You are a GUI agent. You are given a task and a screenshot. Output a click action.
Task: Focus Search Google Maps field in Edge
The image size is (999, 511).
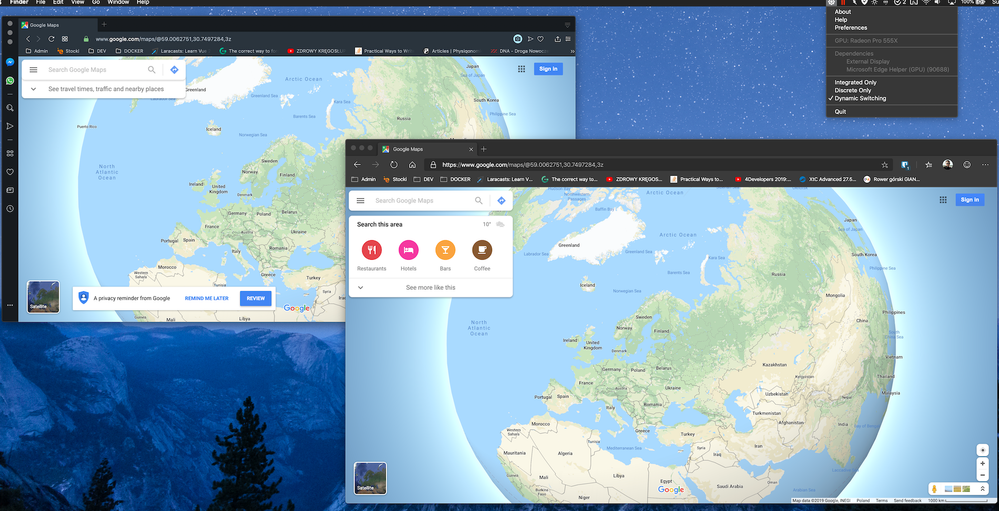423,201
